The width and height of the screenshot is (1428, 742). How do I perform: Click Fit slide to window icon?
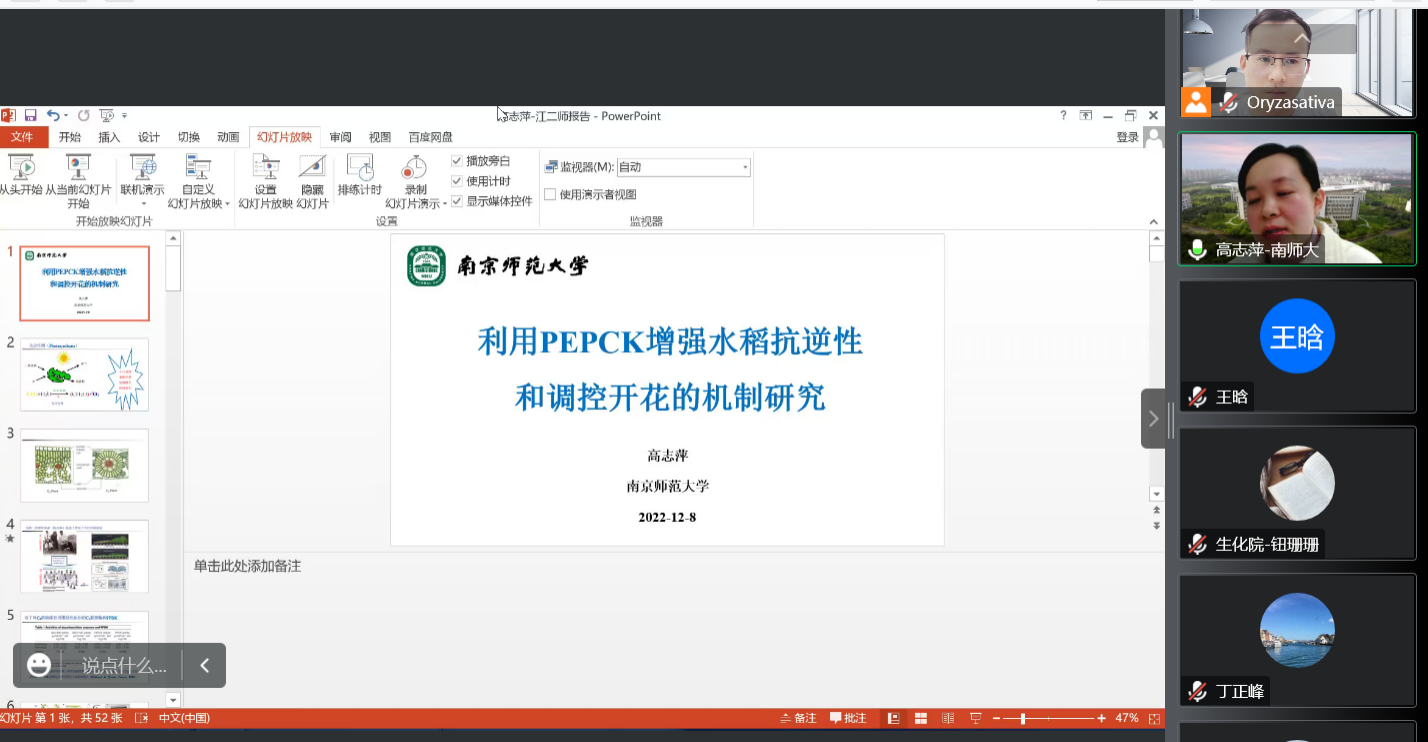pyautogui.click(x=1155, y=718)
